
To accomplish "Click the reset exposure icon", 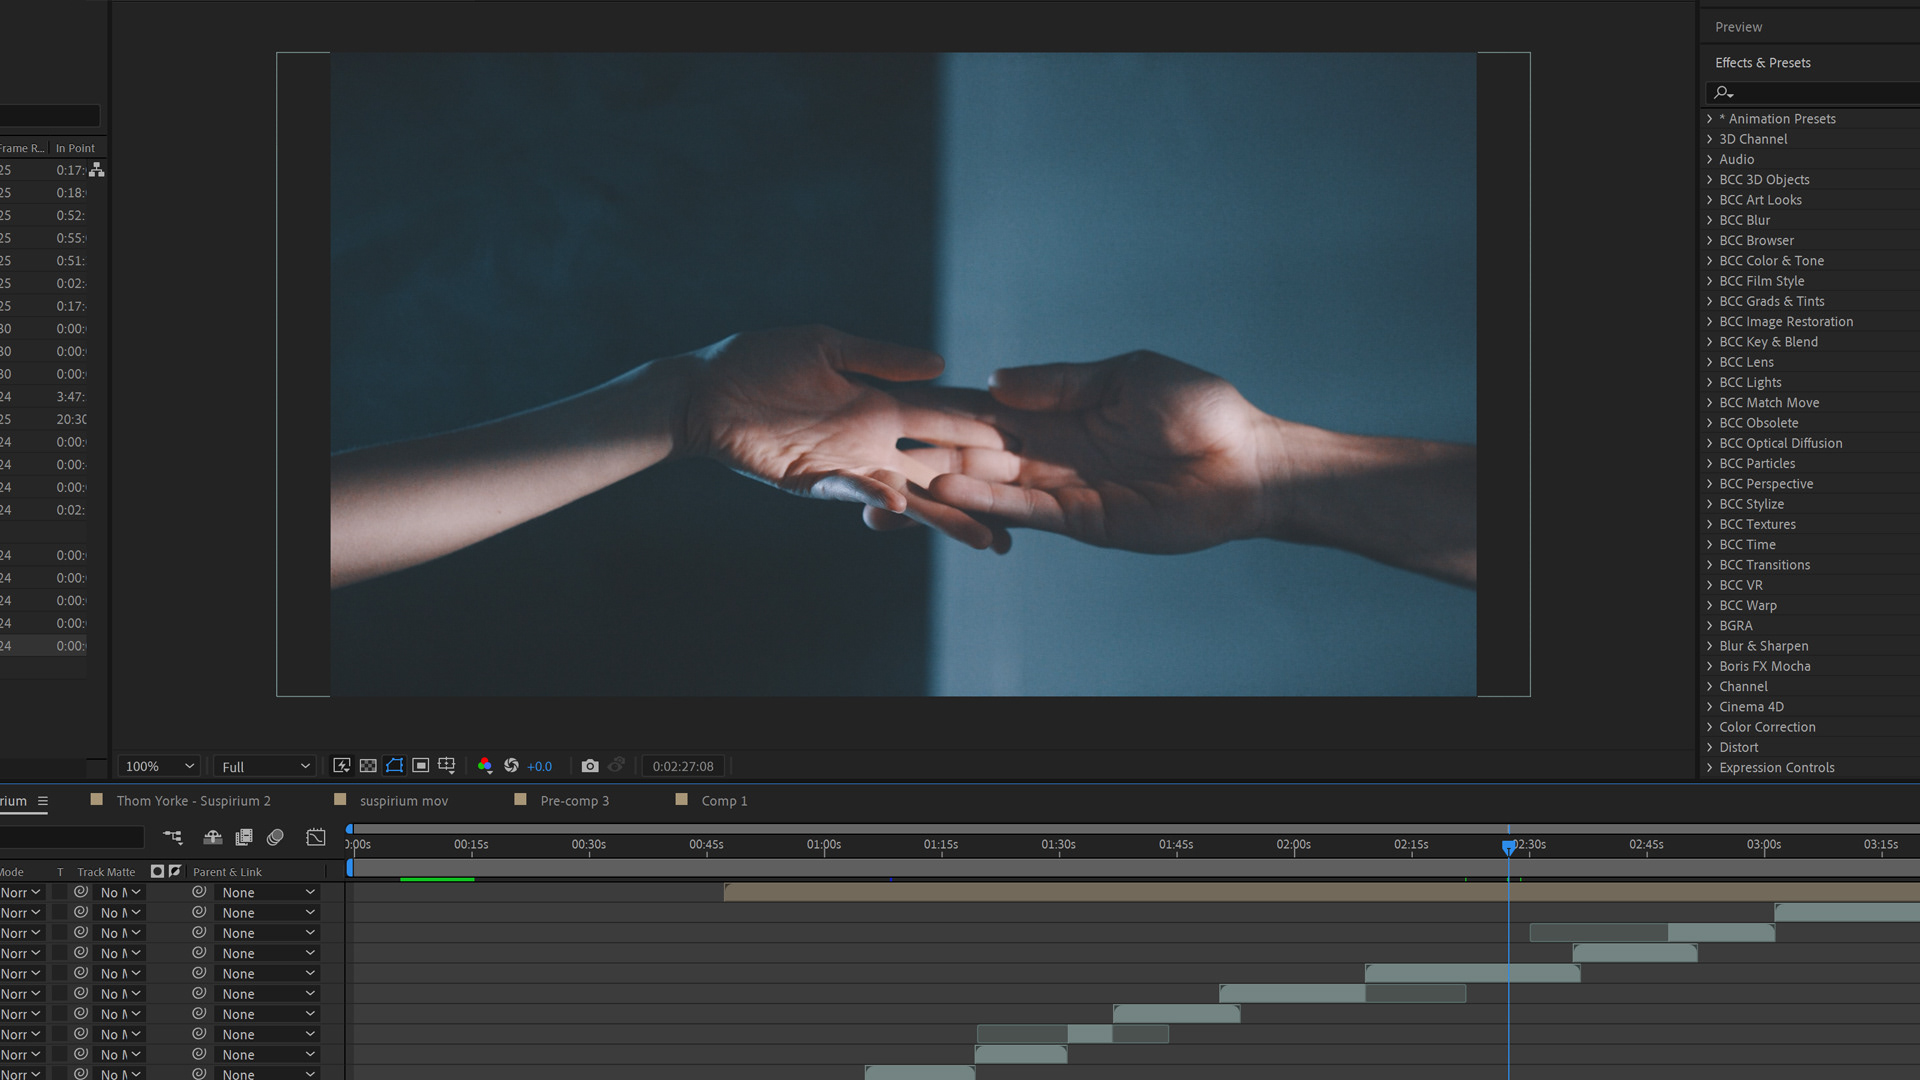I will point(511,766).
